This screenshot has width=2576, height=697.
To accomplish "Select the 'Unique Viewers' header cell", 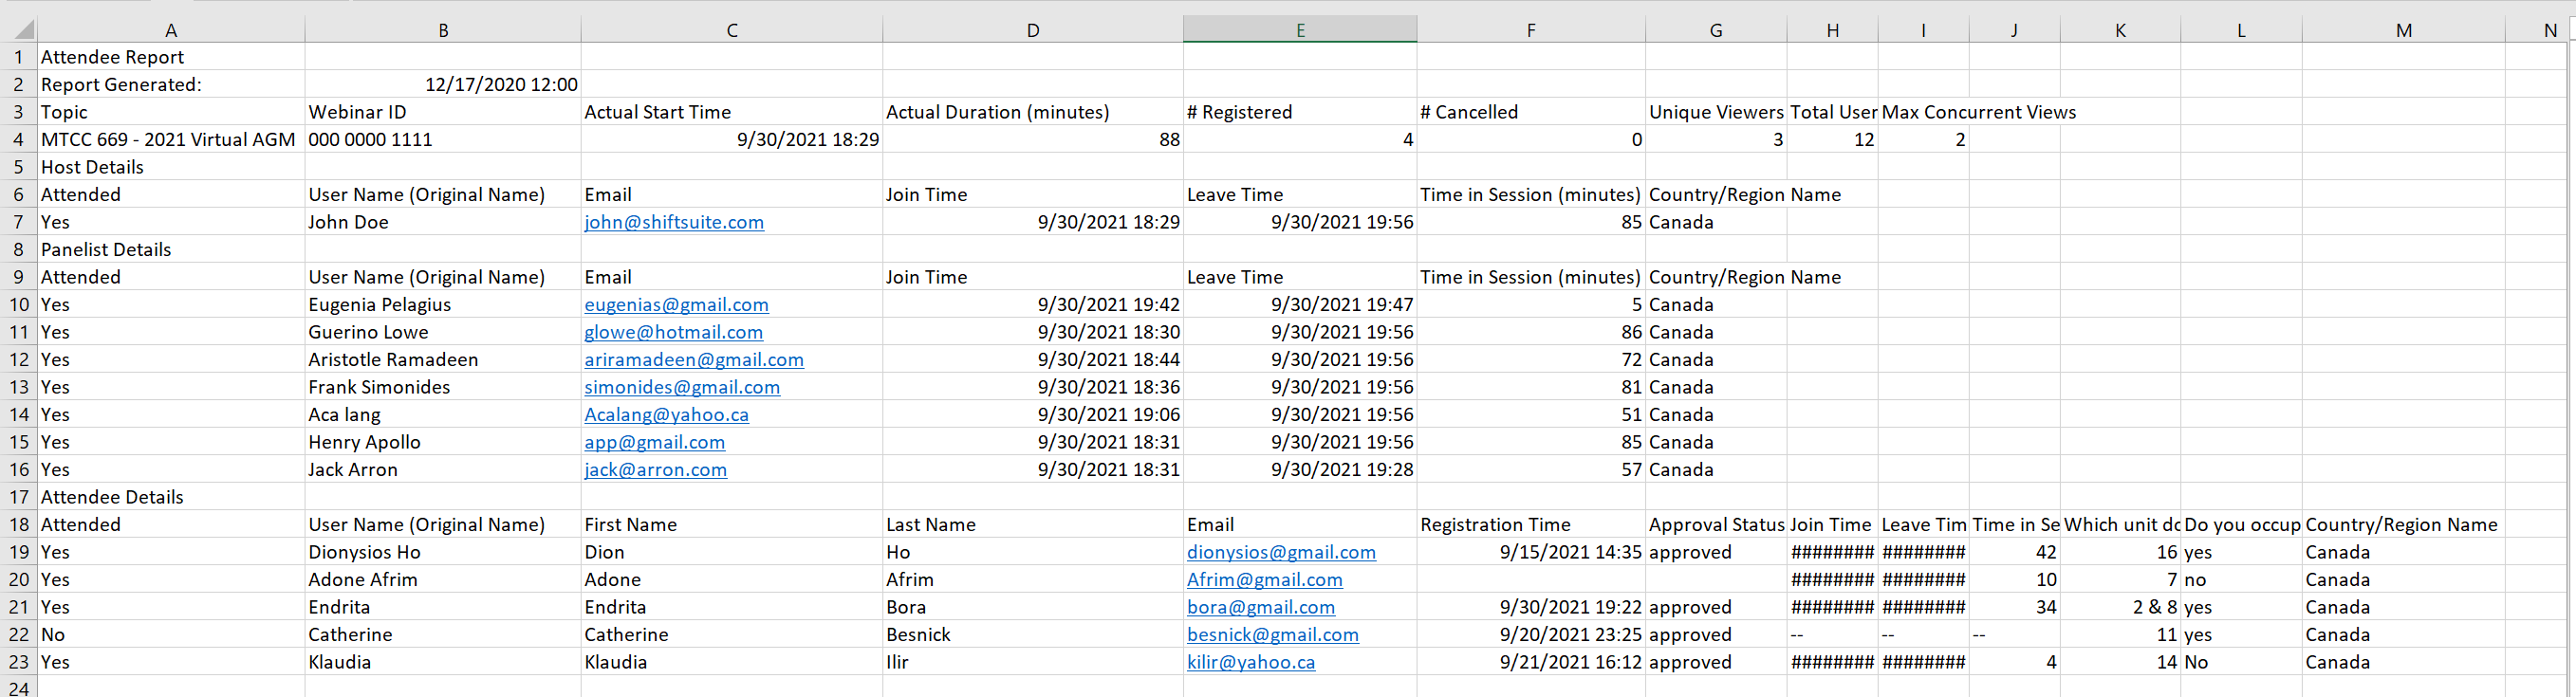I will click(1716, 112).
